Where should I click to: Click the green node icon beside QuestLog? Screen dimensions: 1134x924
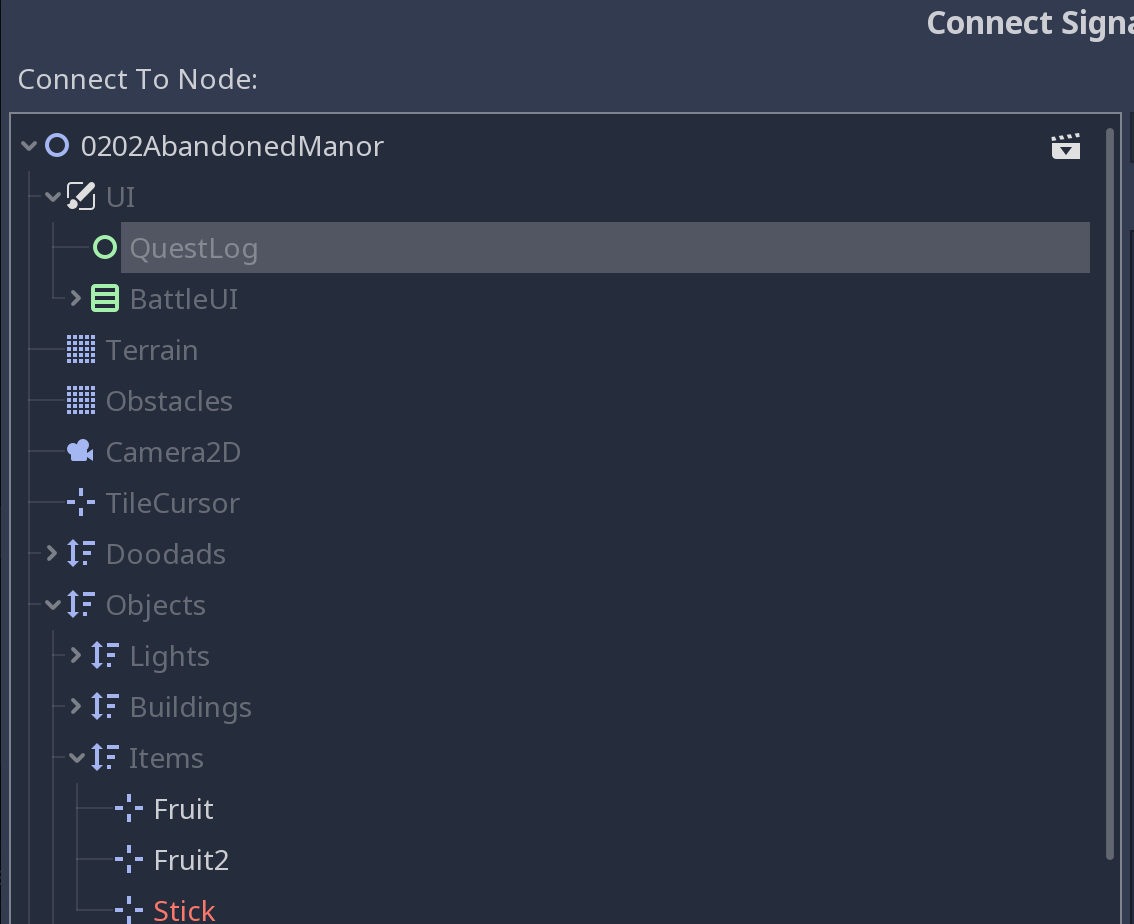(103, 247)
